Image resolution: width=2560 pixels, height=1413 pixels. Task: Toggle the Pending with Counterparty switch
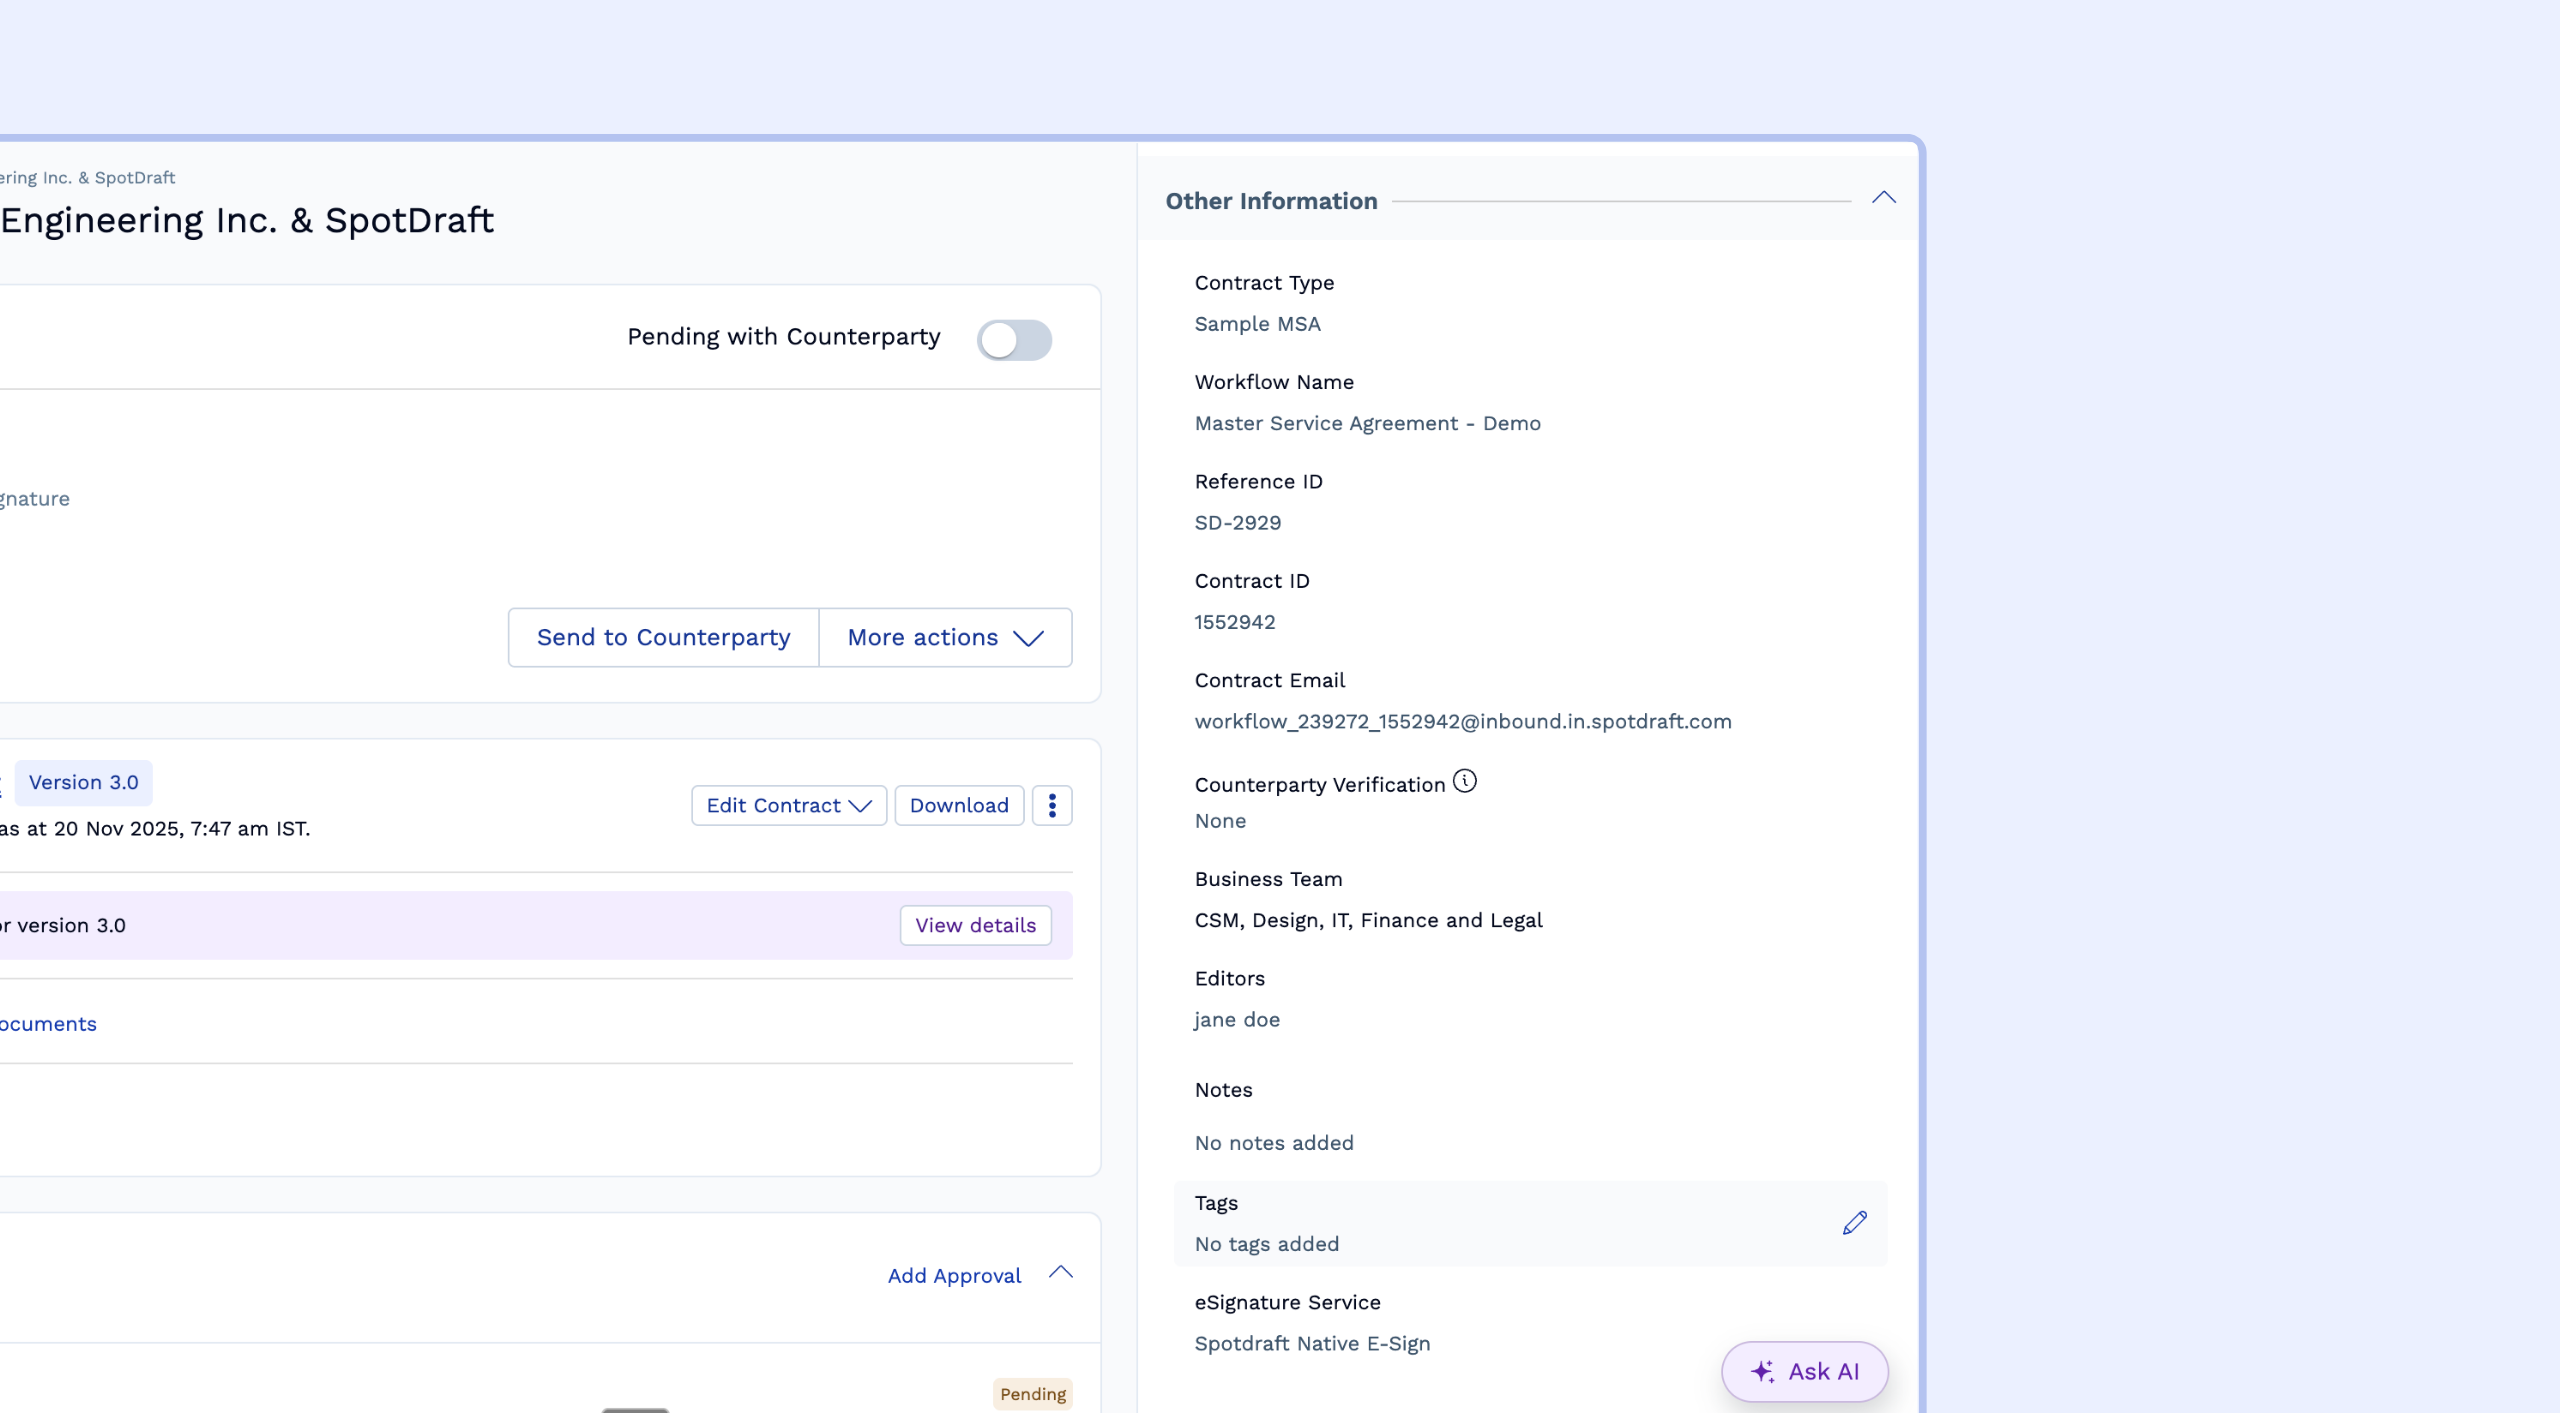coord(1014,340)
